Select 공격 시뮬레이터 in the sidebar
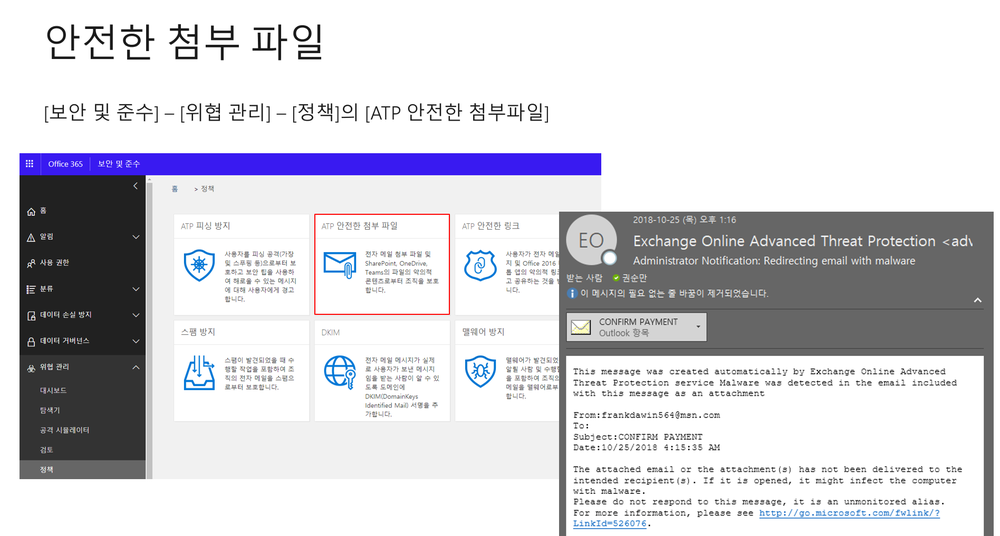The height and width of the screenshot is (536, 1000). pos(65,430)
